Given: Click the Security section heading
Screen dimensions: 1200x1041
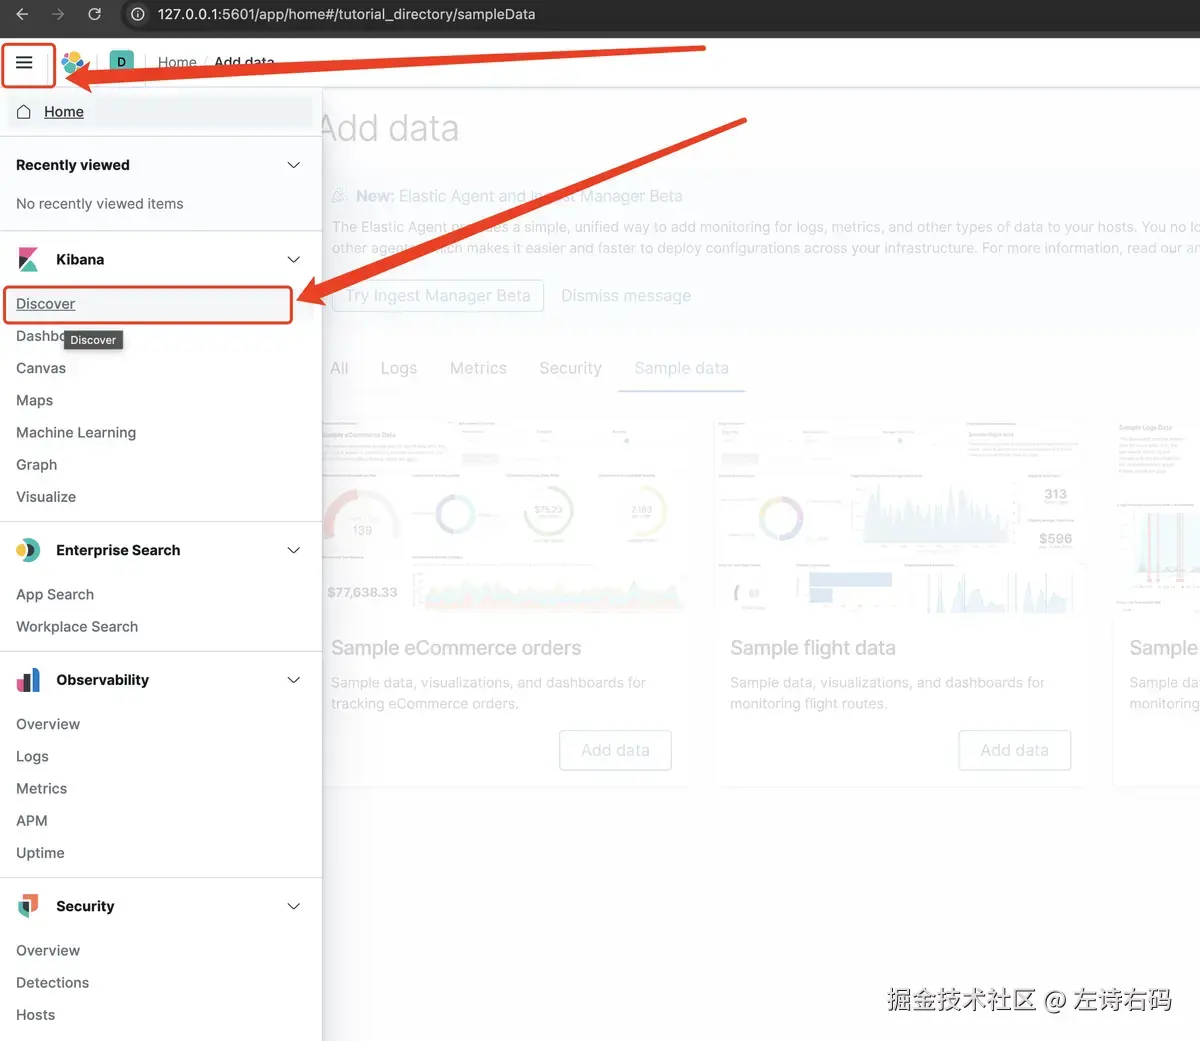Looking at the screenshot, I should click(85, 906).
